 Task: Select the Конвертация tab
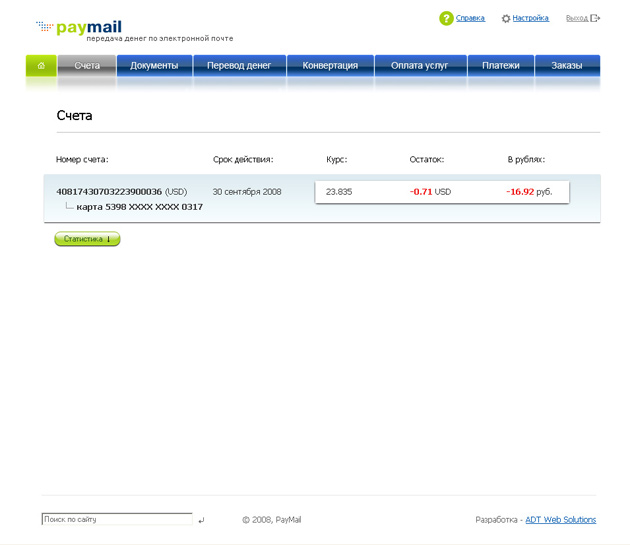coord(330,66)
